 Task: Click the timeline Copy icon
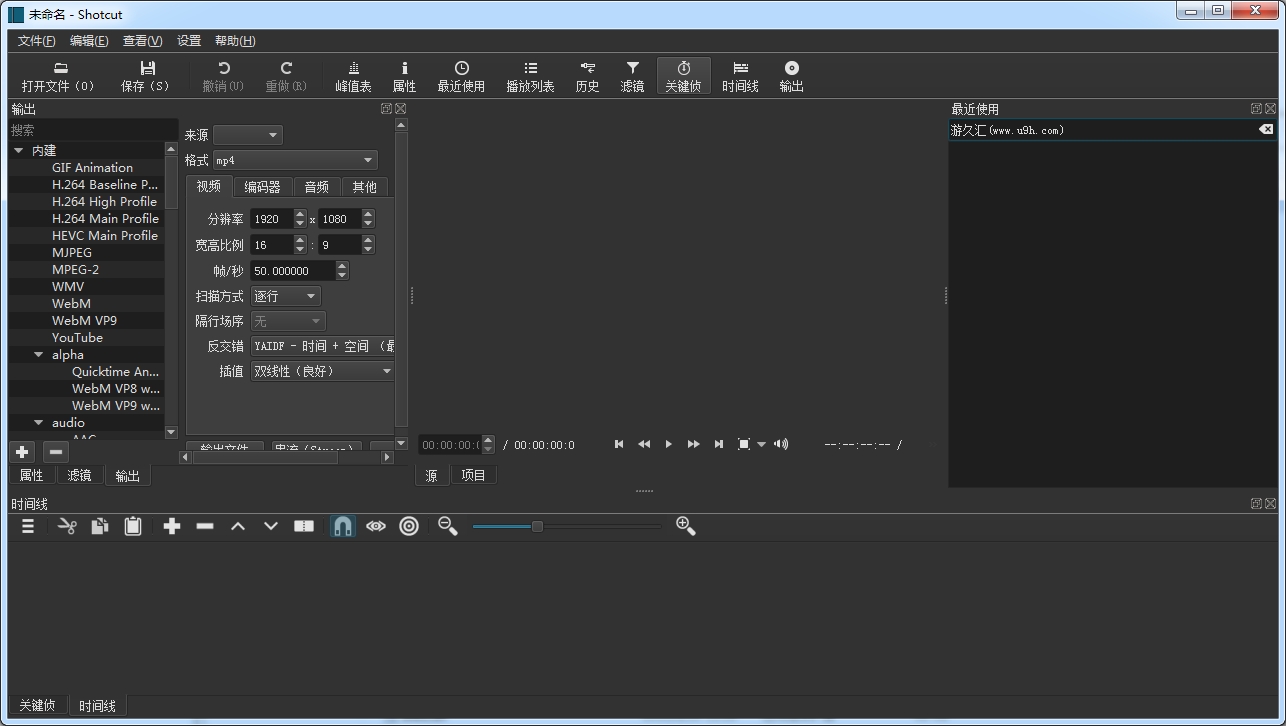pyautogui.click(x=100, y=526)
